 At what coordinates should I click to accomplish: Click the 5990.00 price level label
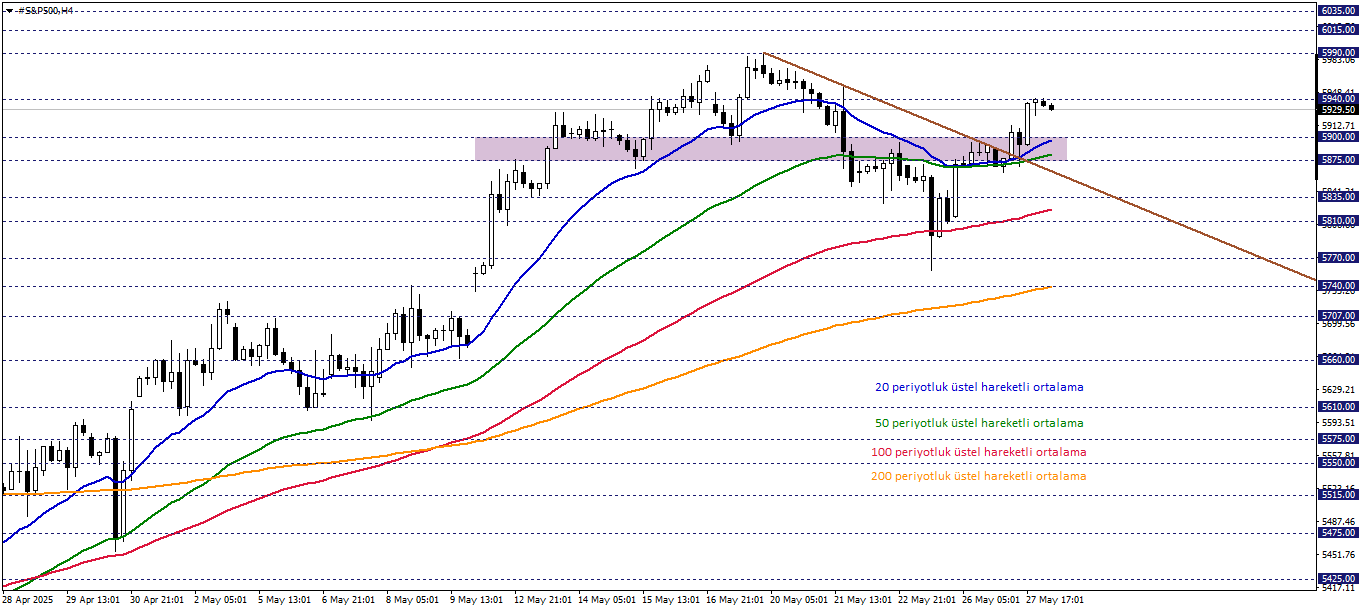[1338, 53]
